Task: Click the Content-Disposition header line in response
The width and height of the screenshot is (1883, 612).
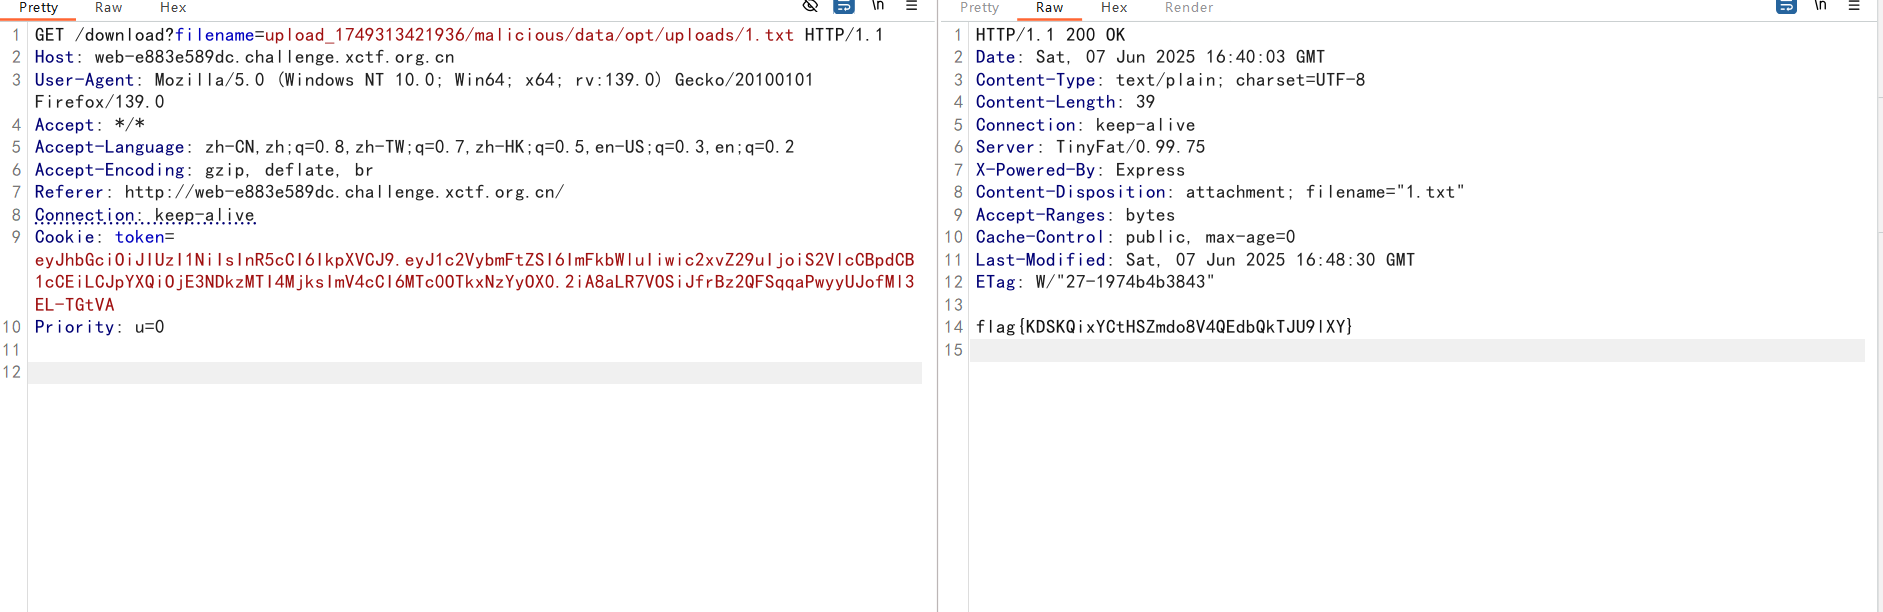Action: [x=1220, y=192]
